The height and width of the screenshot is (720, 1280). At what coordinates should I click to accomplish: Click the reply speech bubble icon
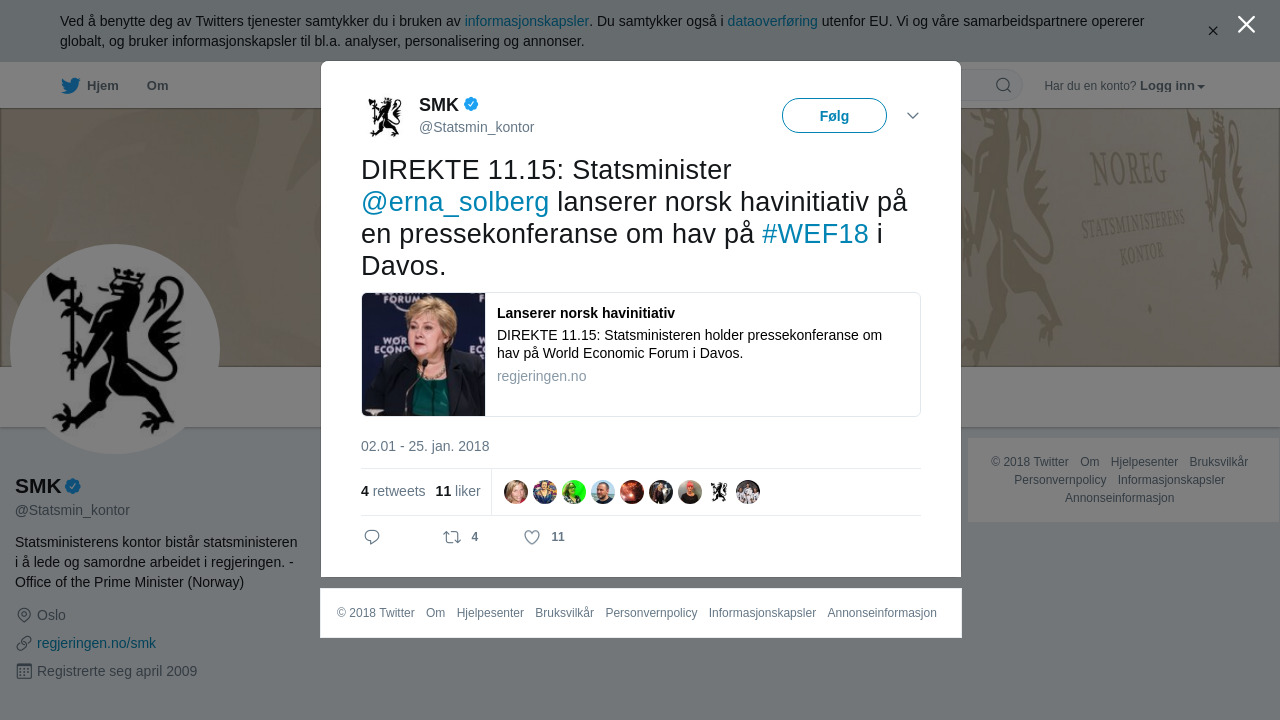[372, 537]
